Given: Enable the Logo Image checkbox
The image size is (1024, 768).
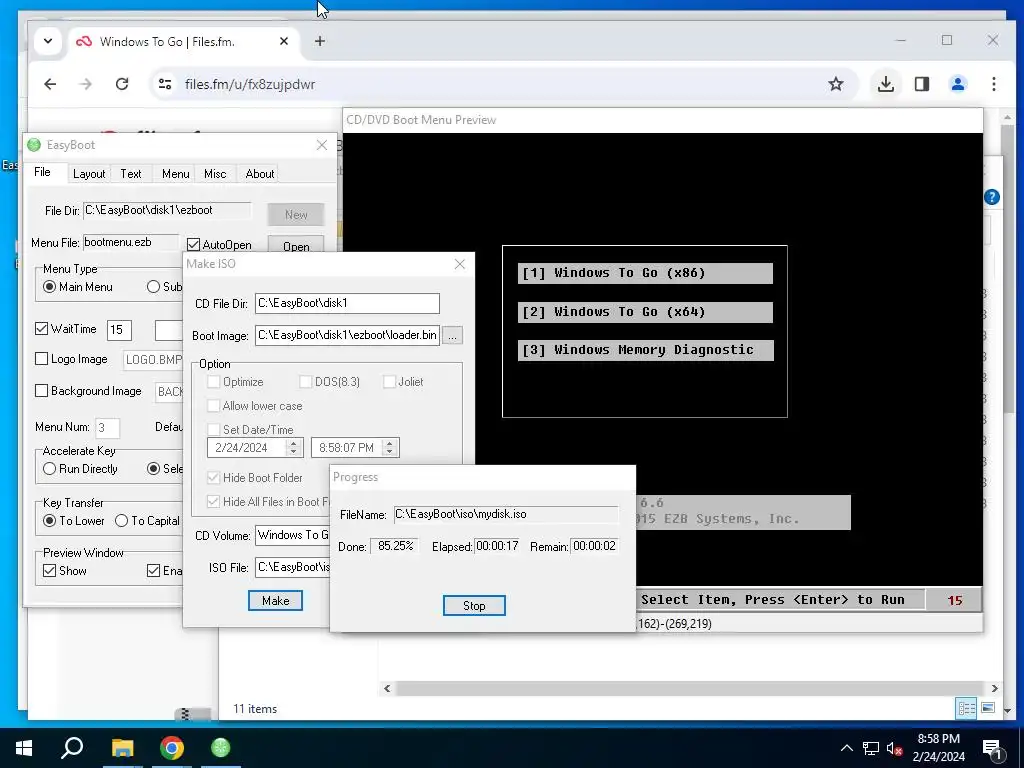Looking at the screenshot, I should [x=42, y=359].
